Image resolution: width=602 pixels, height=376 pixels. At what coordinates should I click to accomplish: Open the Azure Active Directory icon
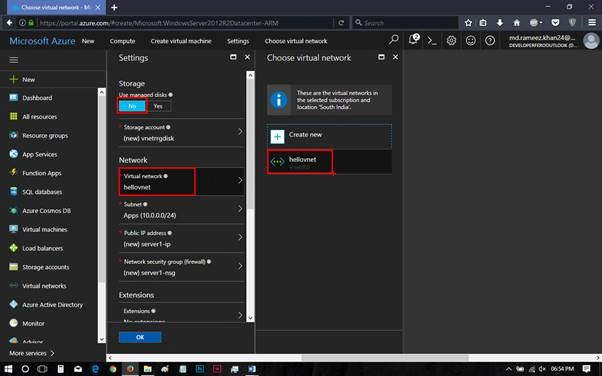[13, 304]
